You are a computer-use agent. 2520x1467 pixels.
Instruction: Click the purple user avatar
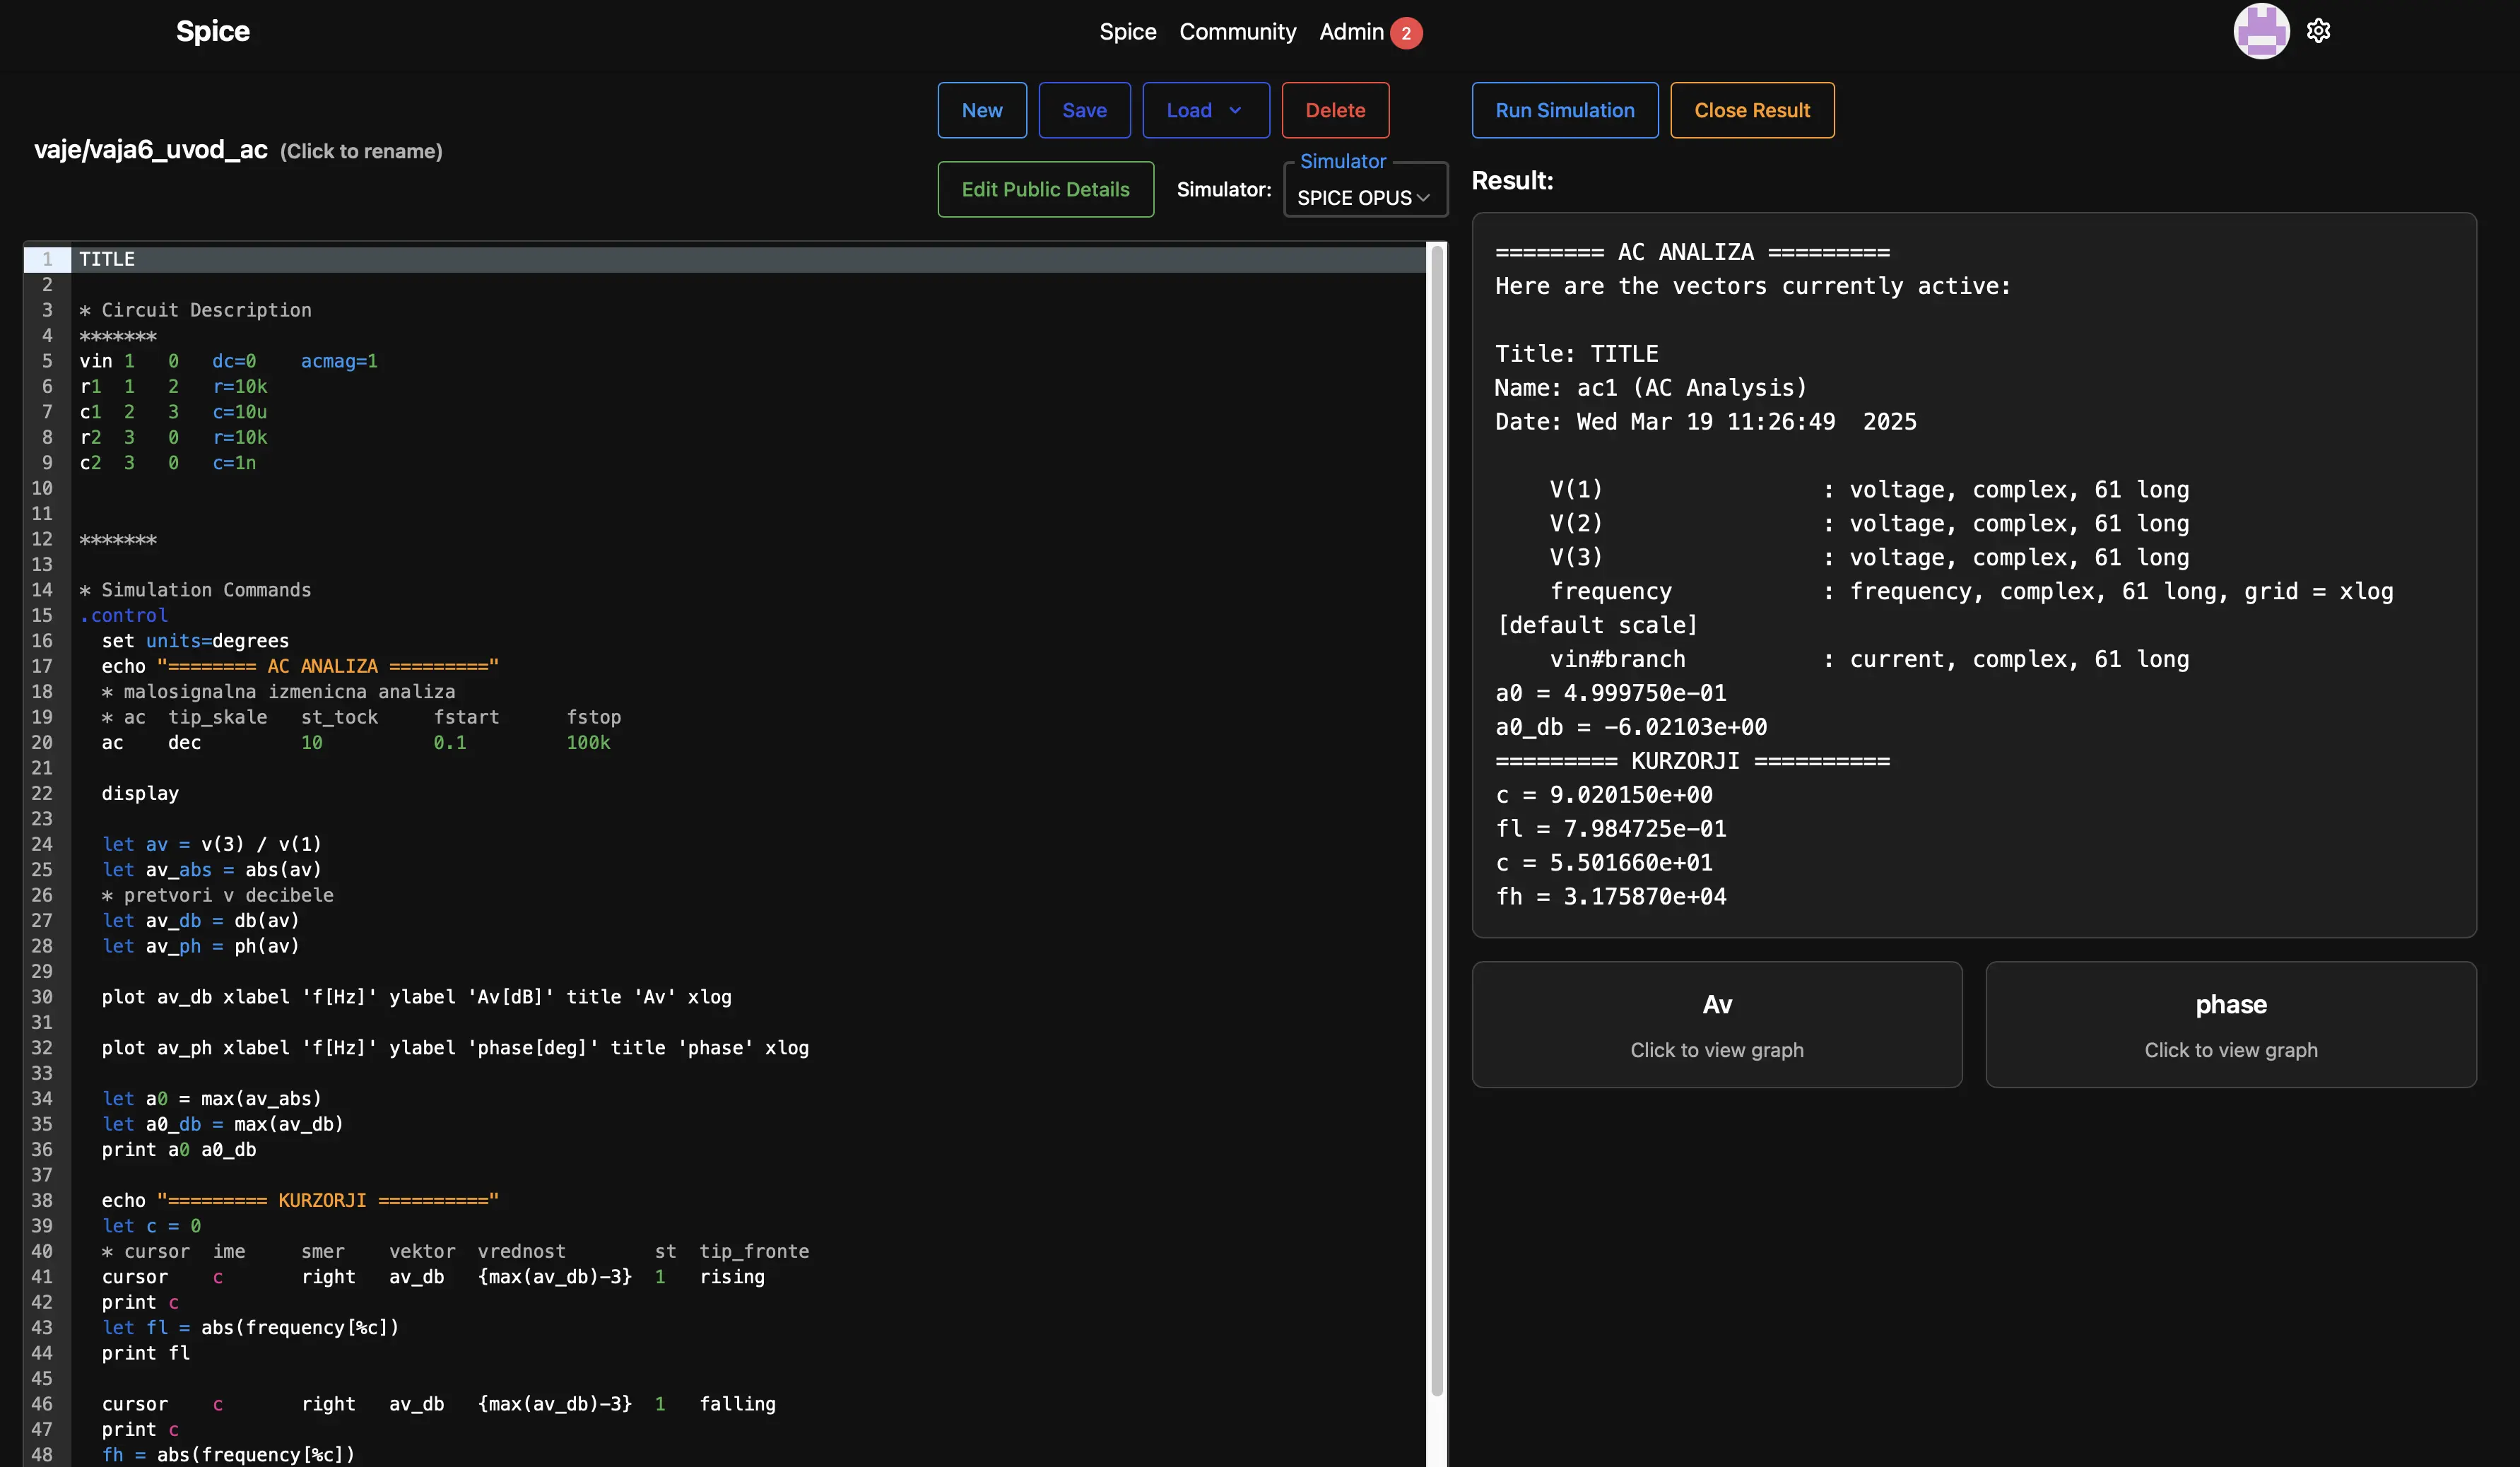coord(2261,31)
